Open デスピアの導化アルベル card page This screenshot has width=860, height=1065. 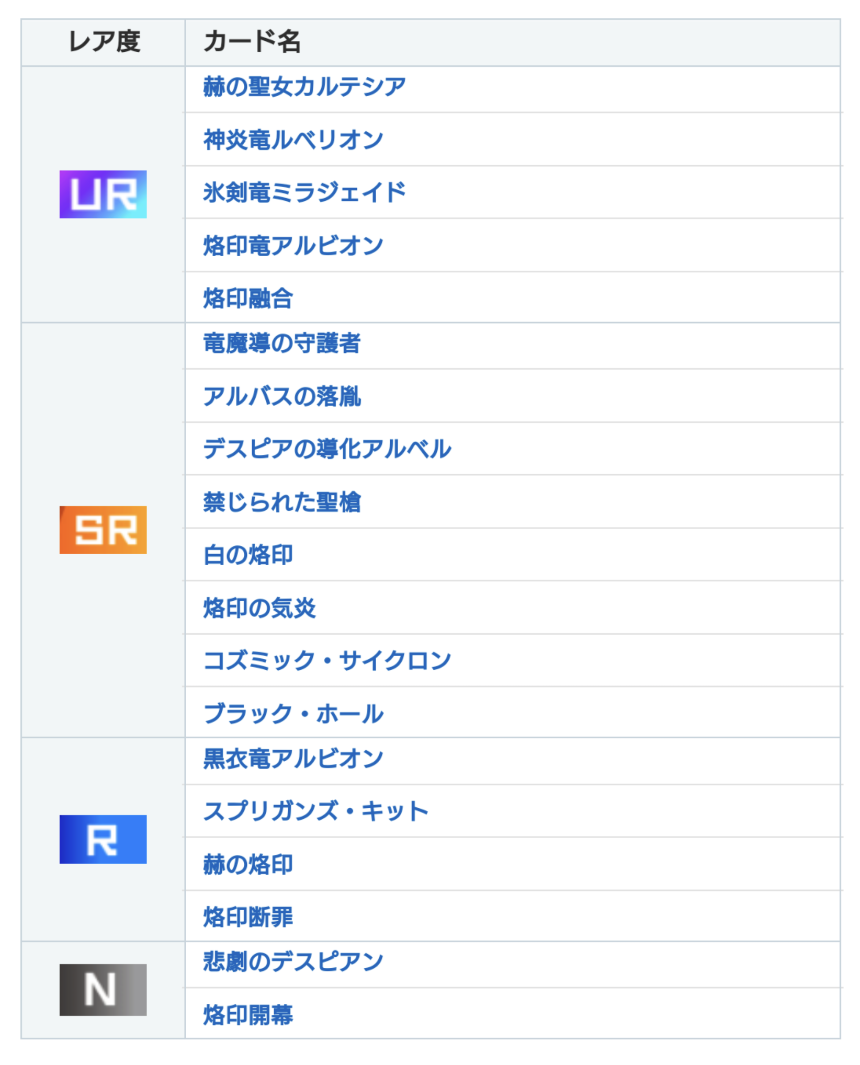point(327,449)
